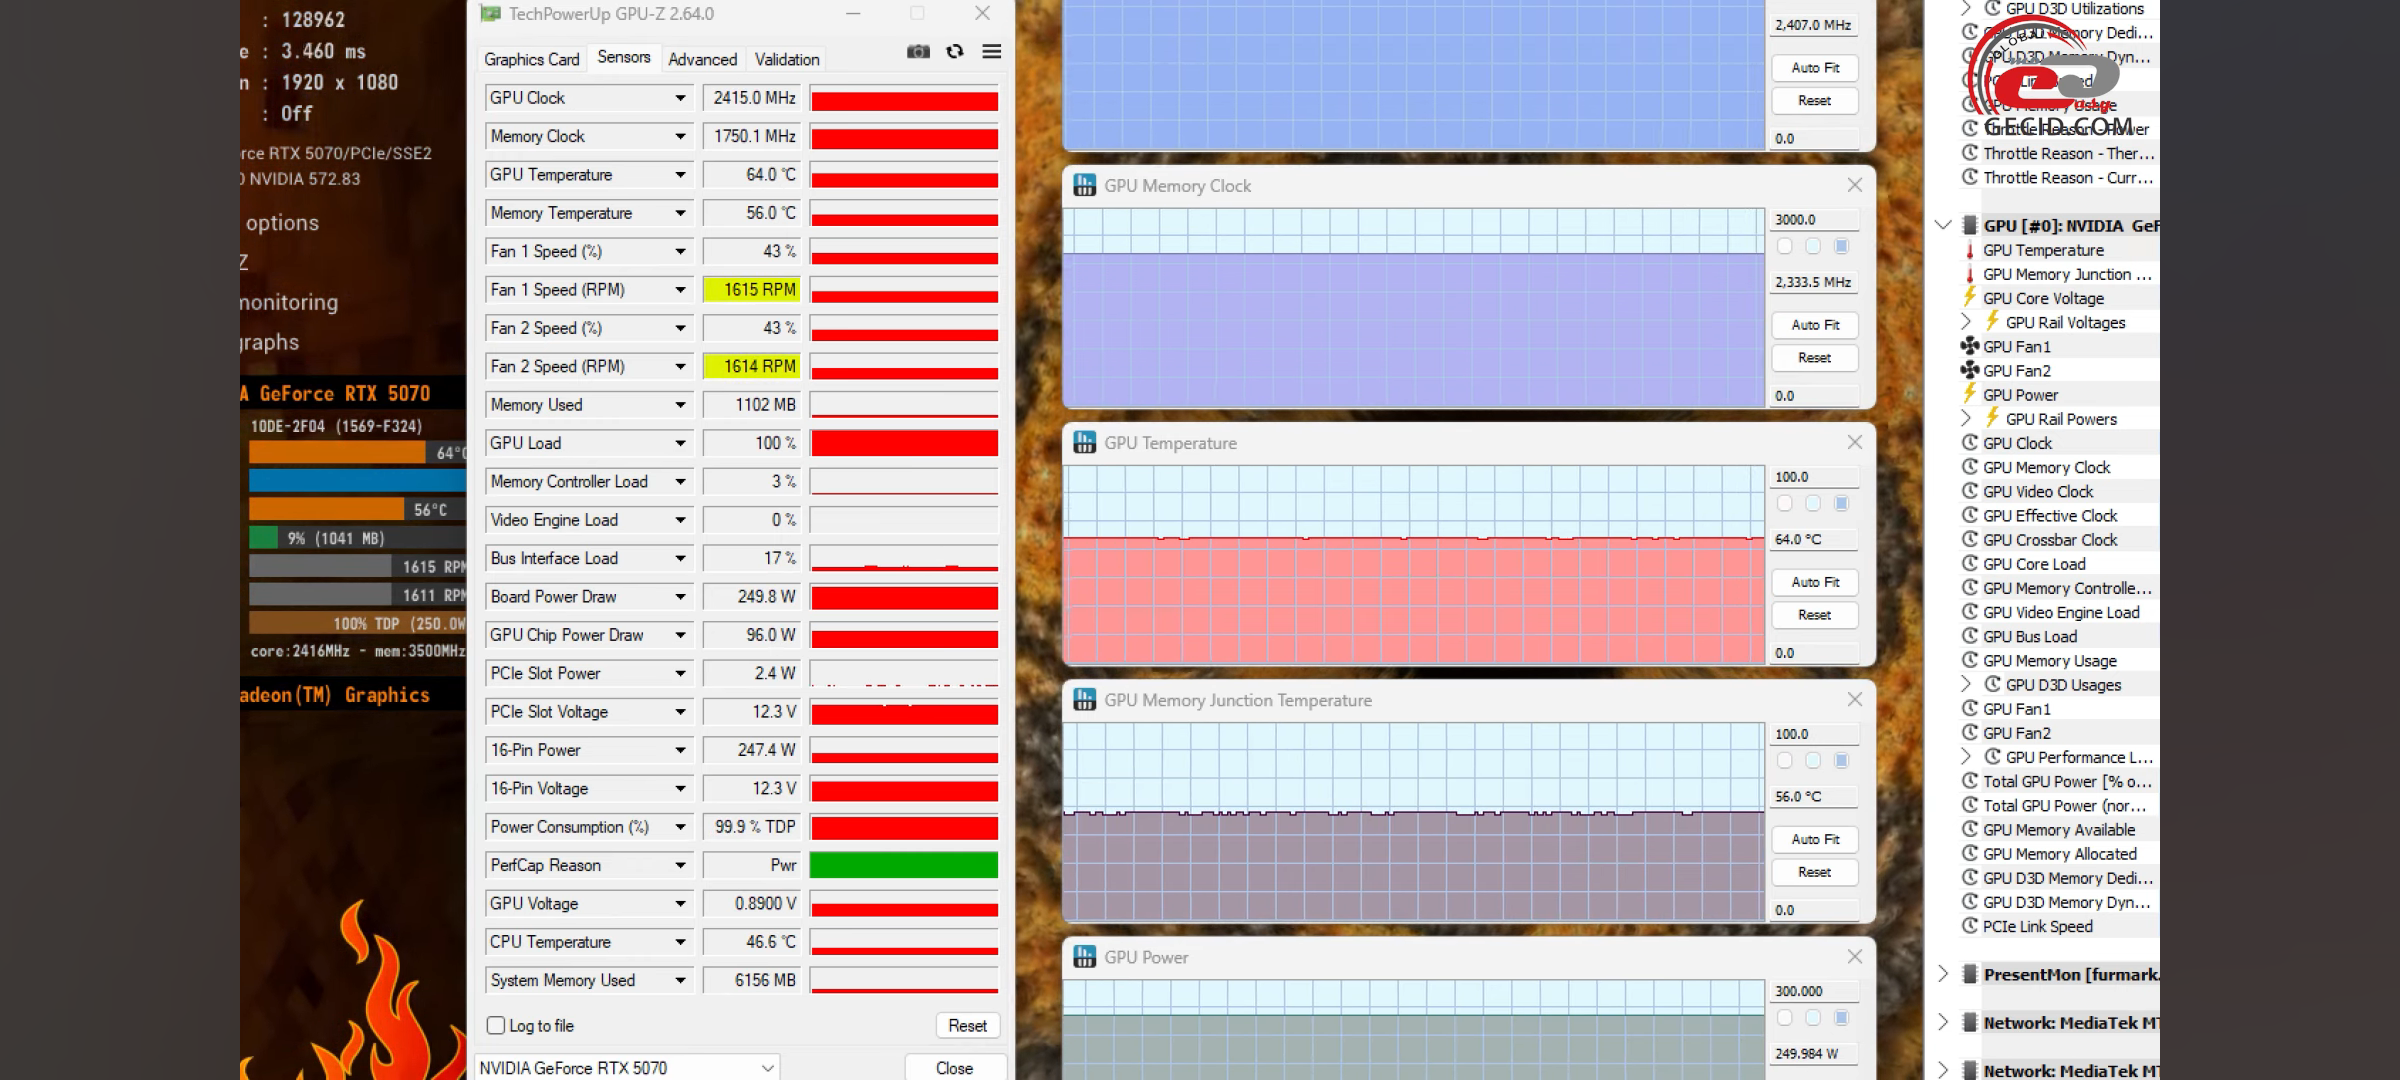
Task: Collapse the GPU [#0]: NVIDIA tree node
Action: (1943, 225)
